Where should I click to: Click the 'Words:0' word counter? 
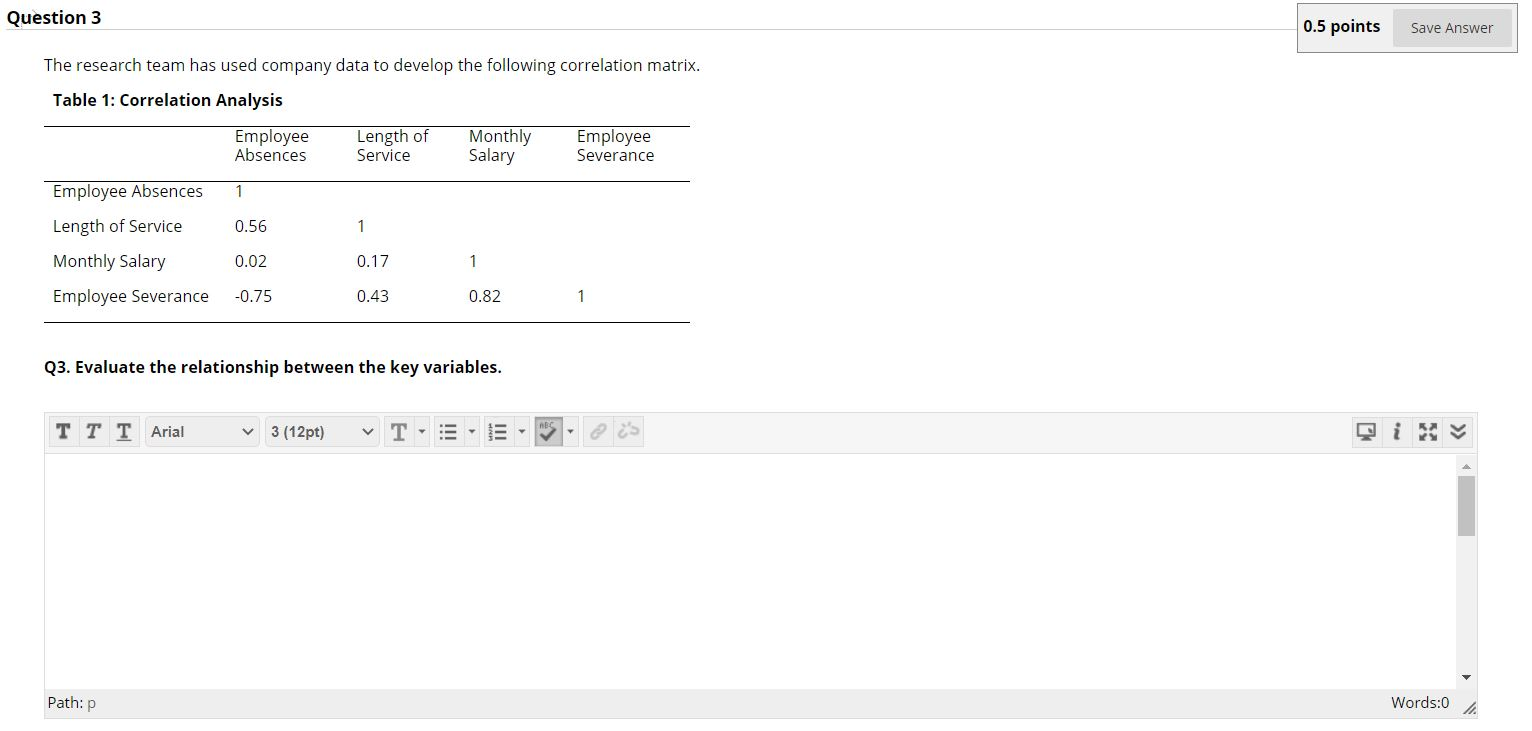coord(1419,703)
